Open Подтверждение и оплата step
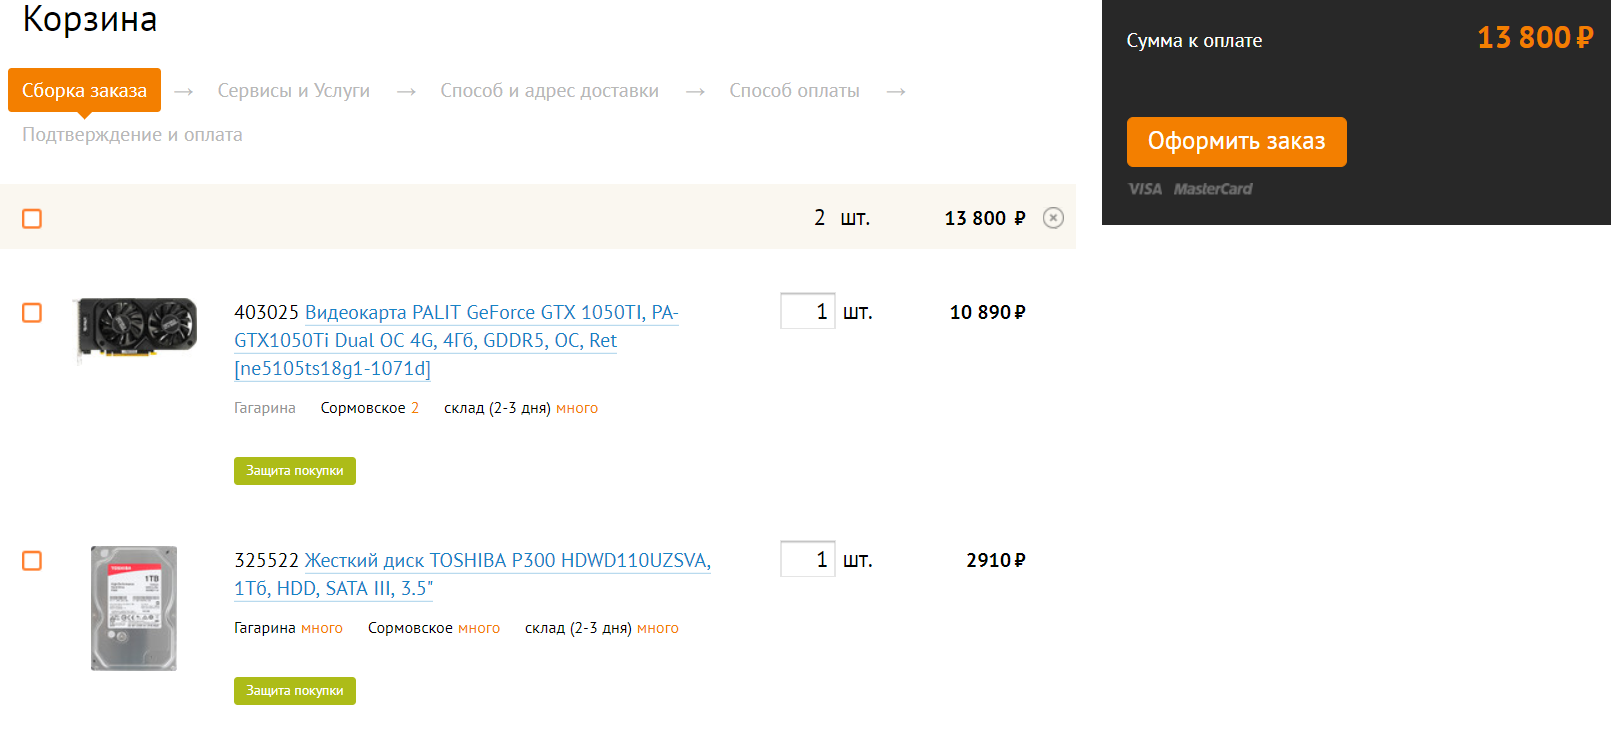1611x748 pixels. (132, 135)
